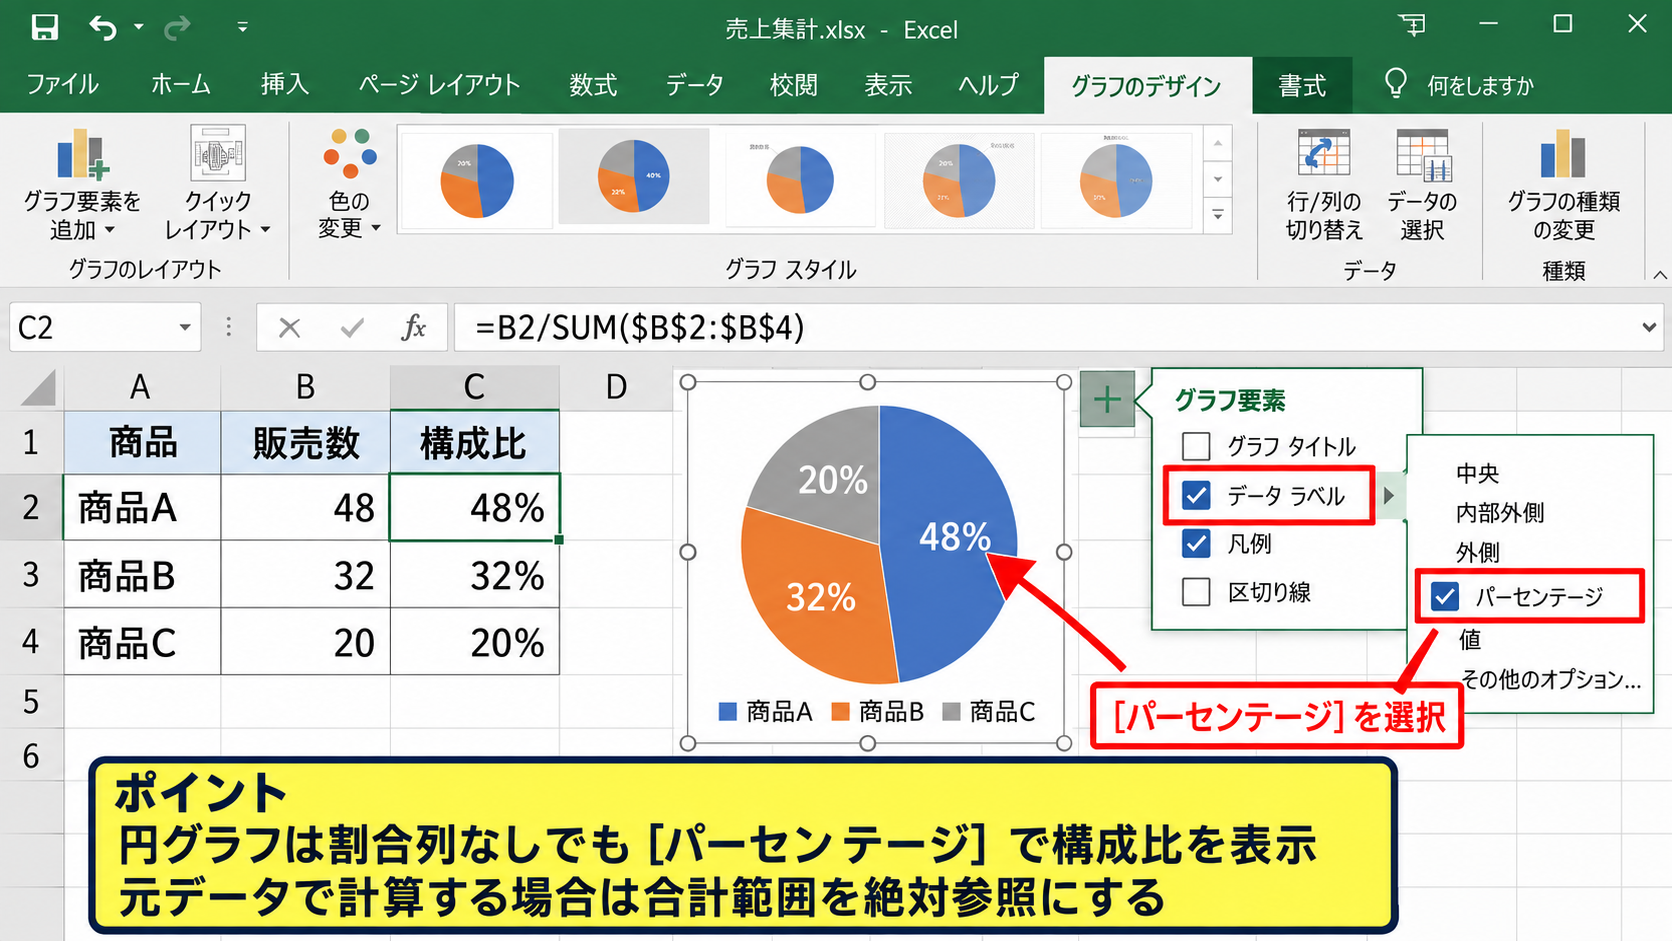Click the Save icon in title bar

[x=44, y=27]
